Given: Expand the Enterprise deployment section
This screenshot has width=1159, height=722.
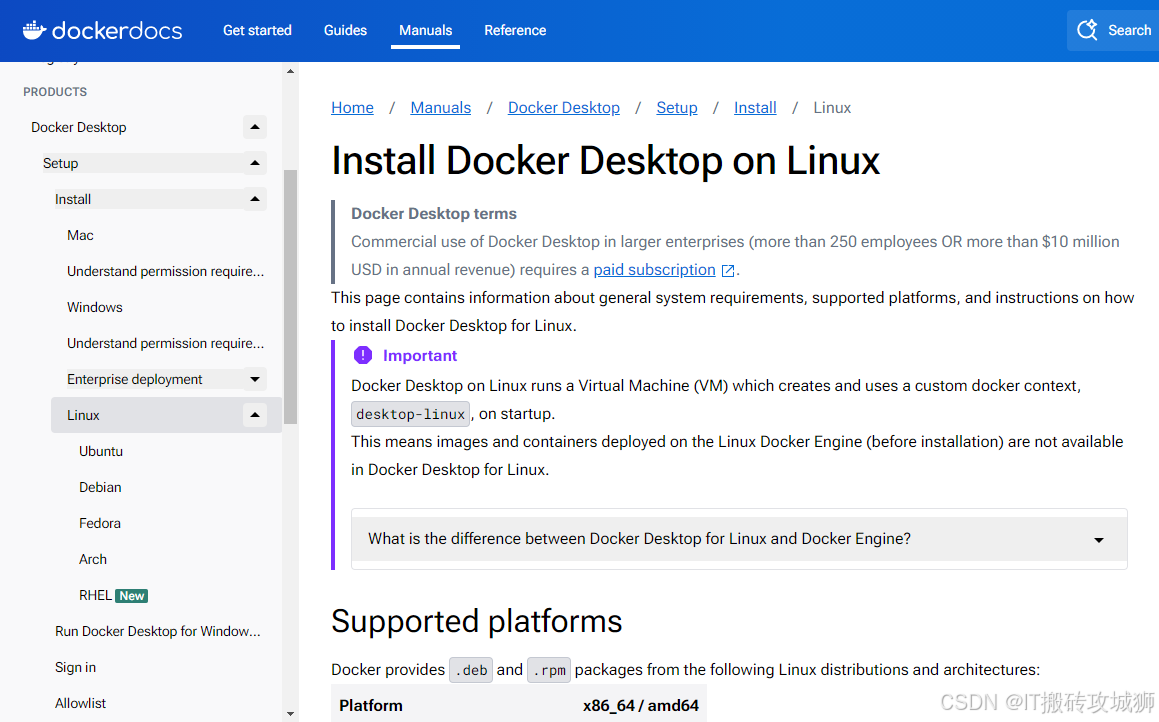Looking at the screenshot, I should [255, 379].
